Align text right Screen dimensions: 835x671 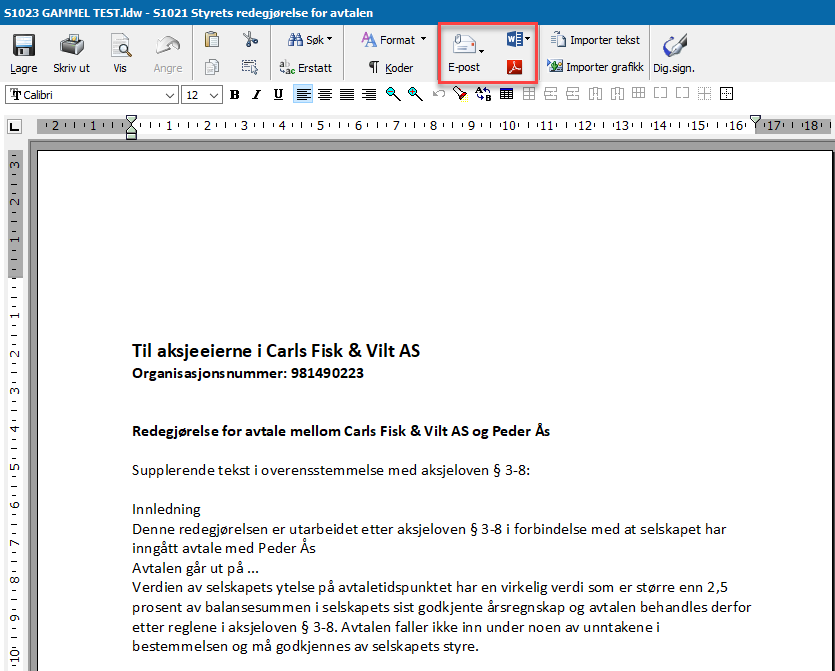(x=369, y=95)
